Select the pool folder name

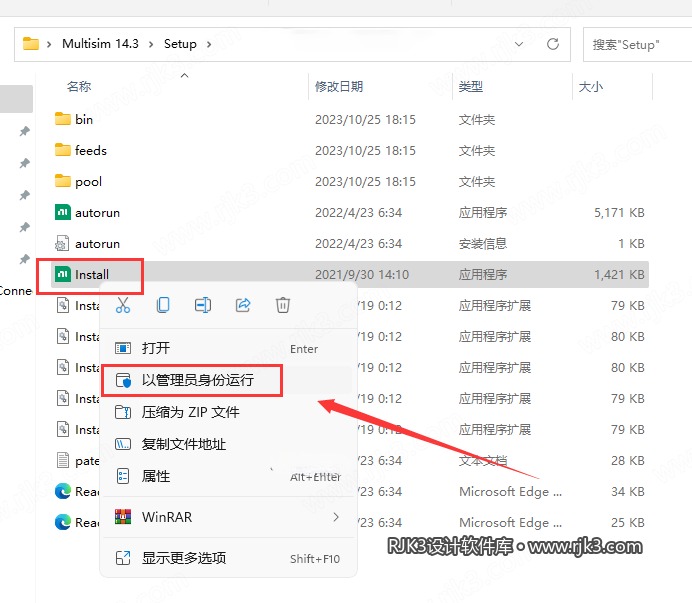point(88,181)
